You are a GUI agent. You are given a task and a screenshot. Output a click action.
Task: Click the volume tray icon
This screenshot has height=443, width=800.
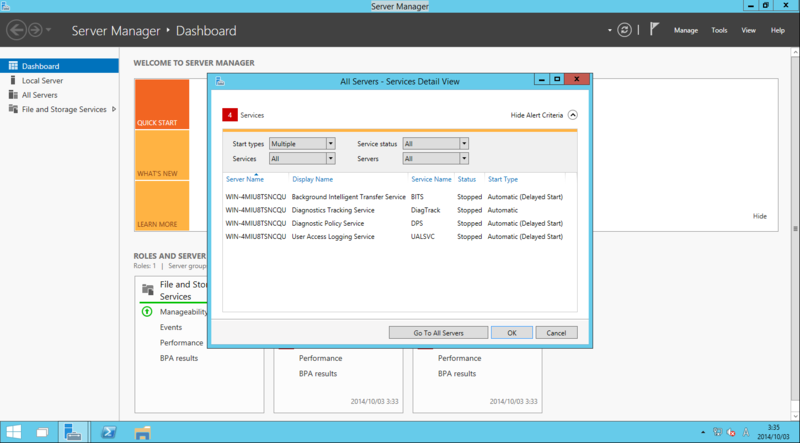tap(731, 432)
